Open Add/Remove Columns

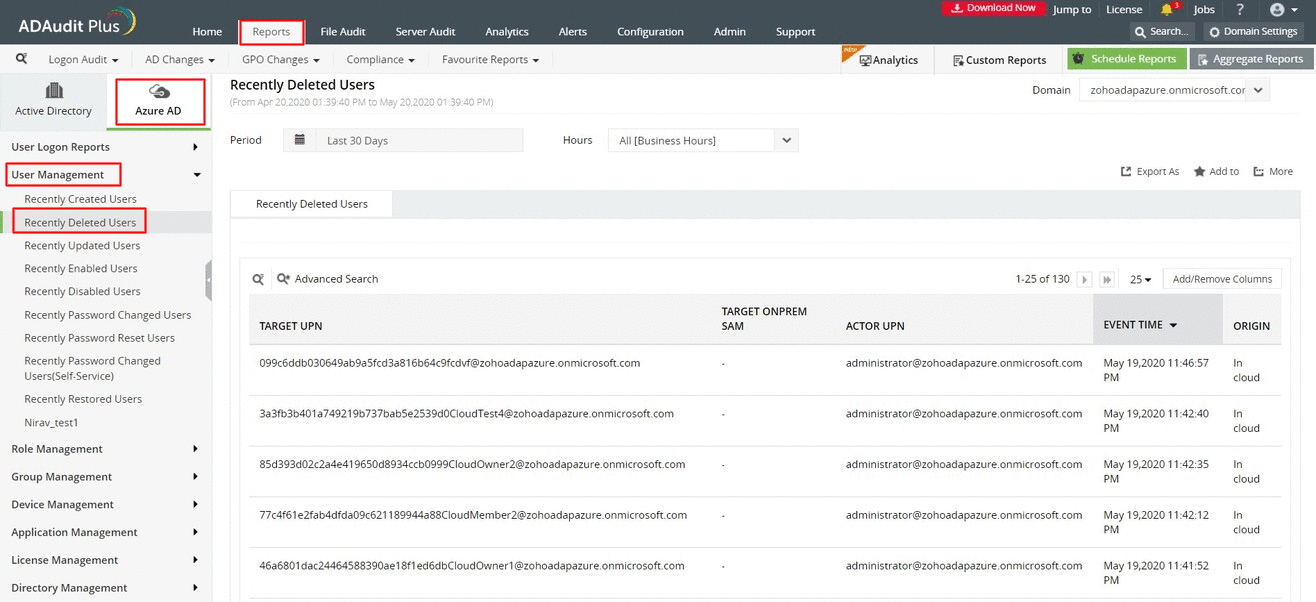coord(1222,279)
